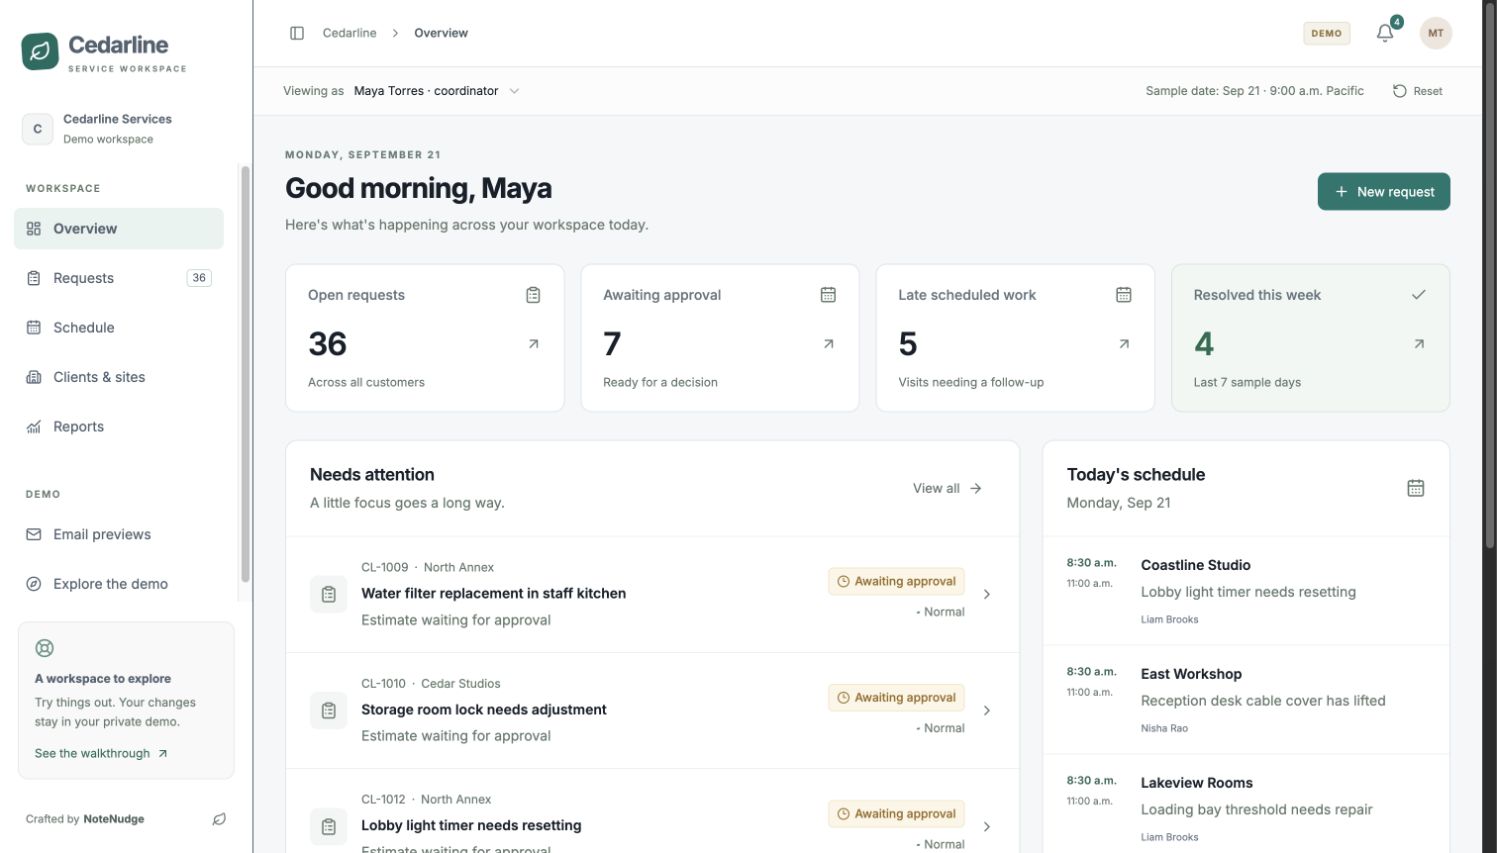Viewport: 1497px width, 853px height.
Task: Click the main page vertical scrollbar
Action: [1489, 275]
